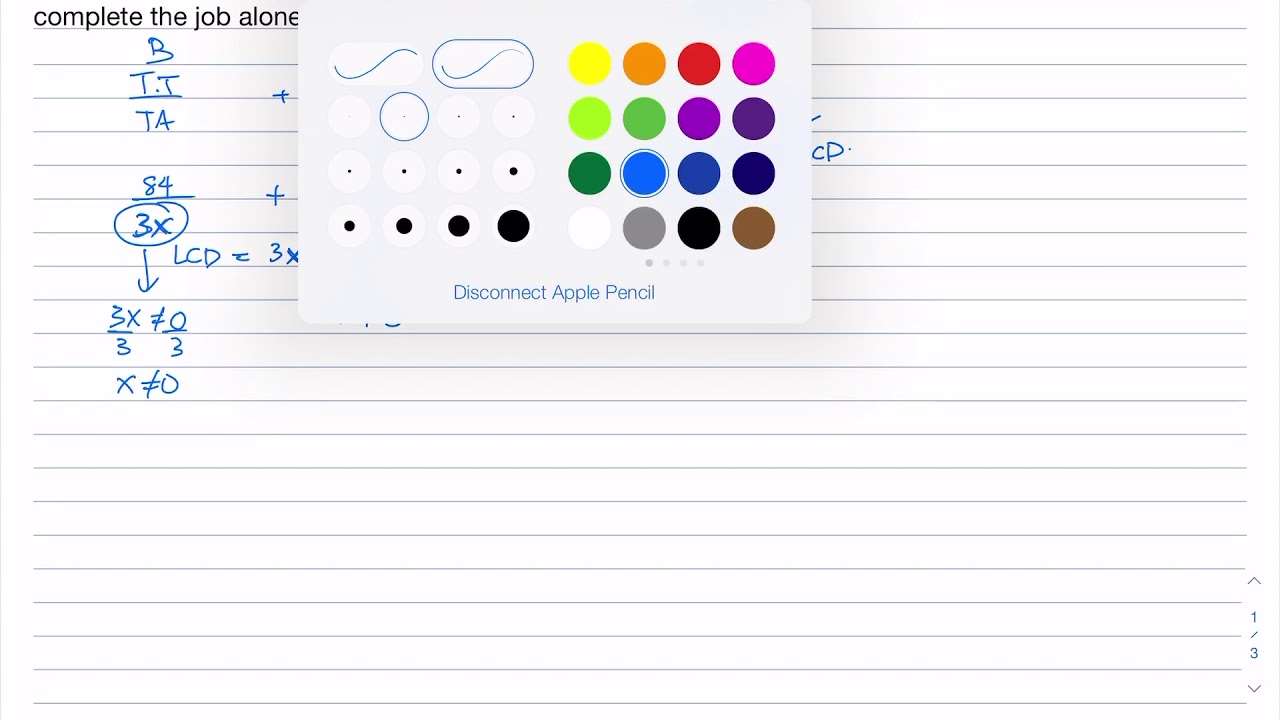This screenshot has width=1280, height=720.
Task: Go to first color palette page dot
Action: pos(649,263)
